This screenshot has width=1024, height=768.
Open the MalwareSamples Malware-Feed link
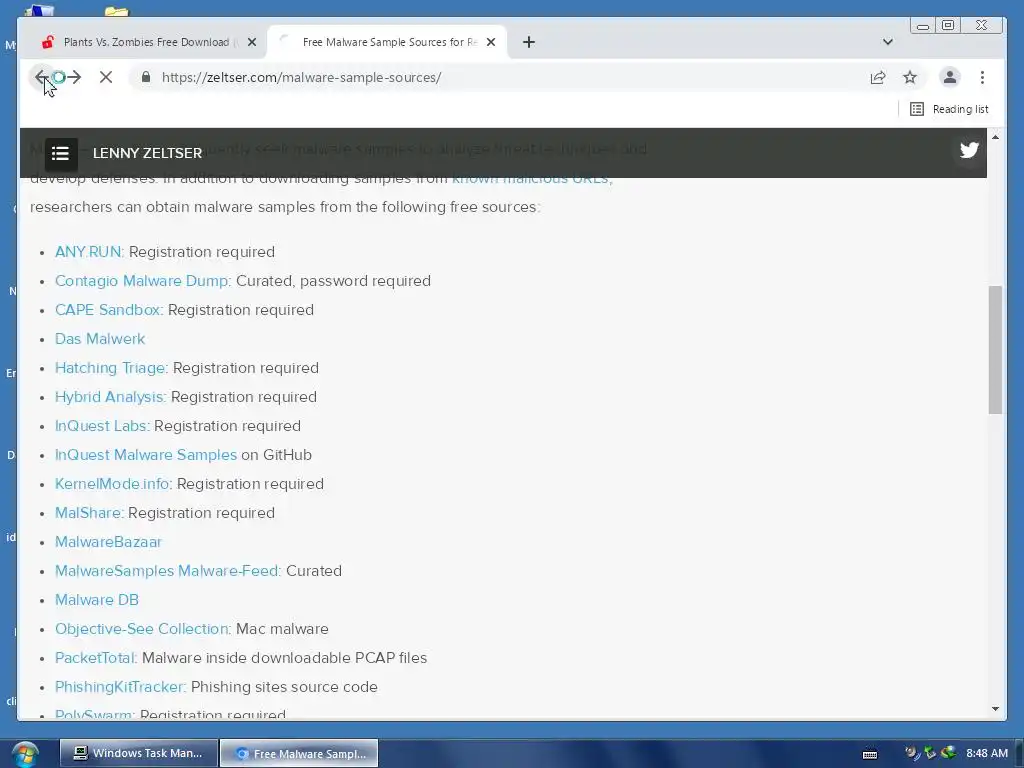coord(167,571)
